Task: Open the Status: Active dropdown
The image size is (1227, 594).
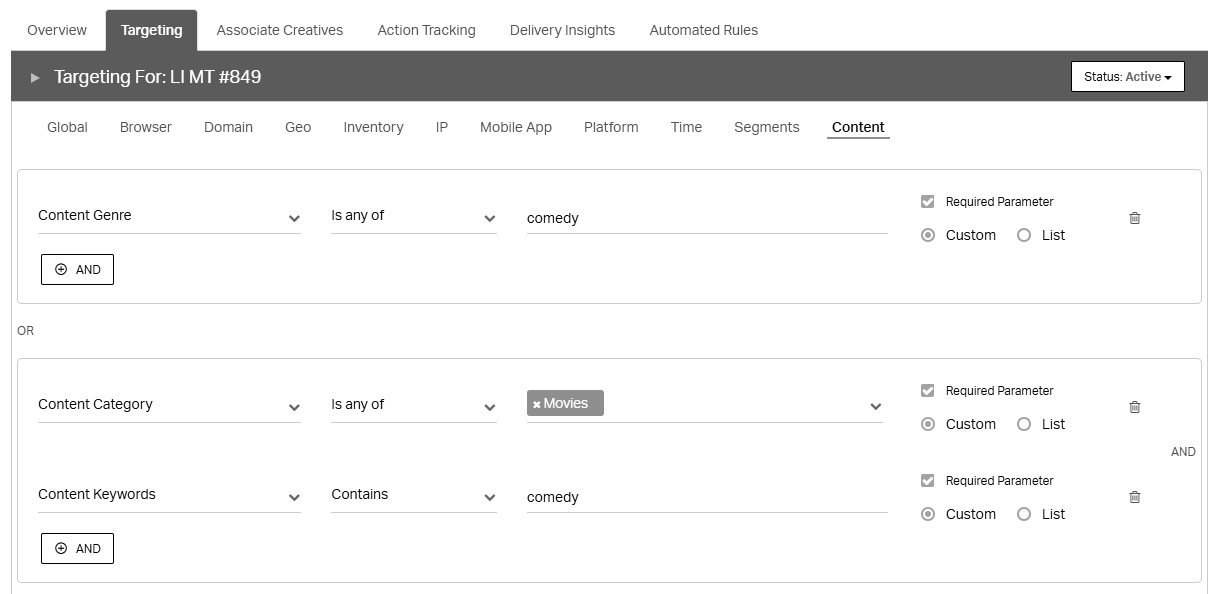Action: (x=1127, y=77)
